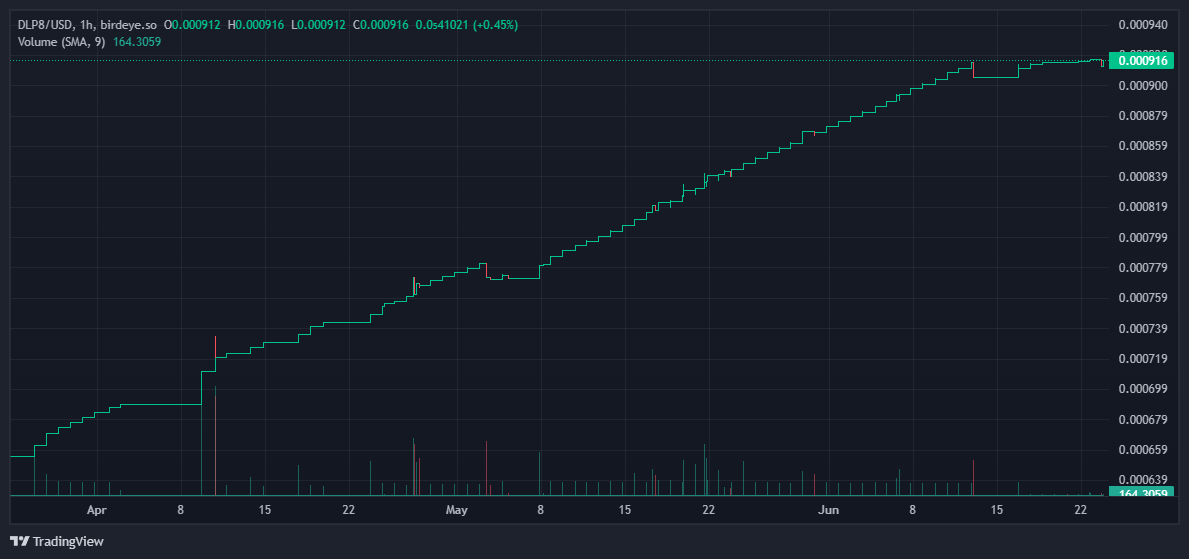Select price axis value 0.000759
1189x559 pixels.
click(1143, 298)
